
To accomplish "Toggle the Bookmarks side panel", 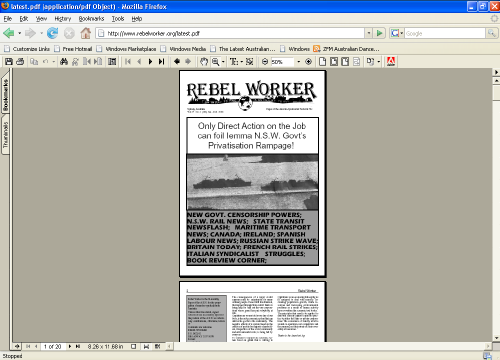I will (5, 95).
